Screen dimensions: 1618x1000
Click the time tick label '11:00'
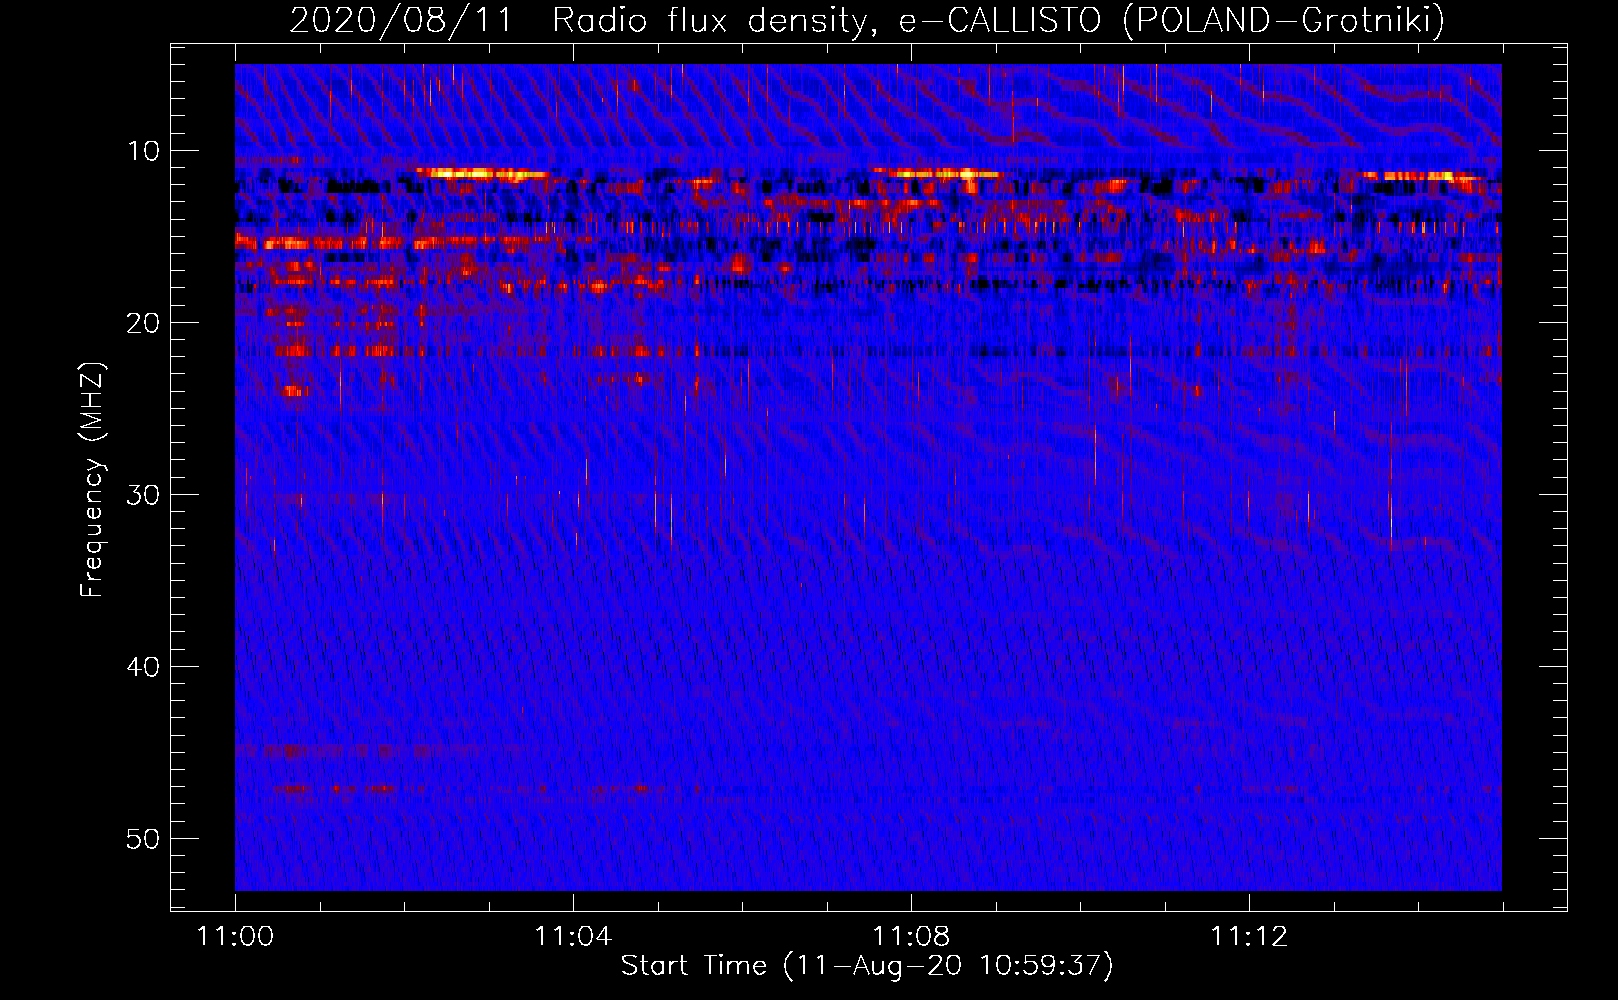pos(236,937)
